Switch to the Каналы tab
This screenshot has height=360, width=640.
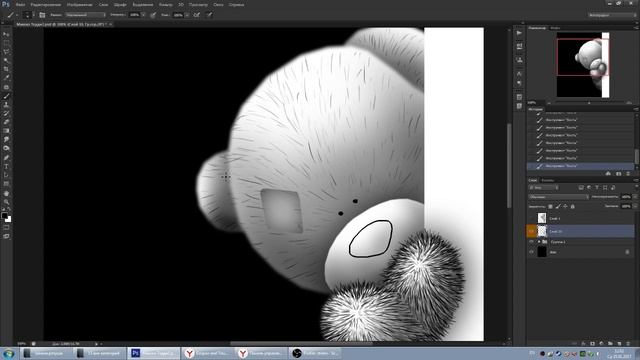547,180
